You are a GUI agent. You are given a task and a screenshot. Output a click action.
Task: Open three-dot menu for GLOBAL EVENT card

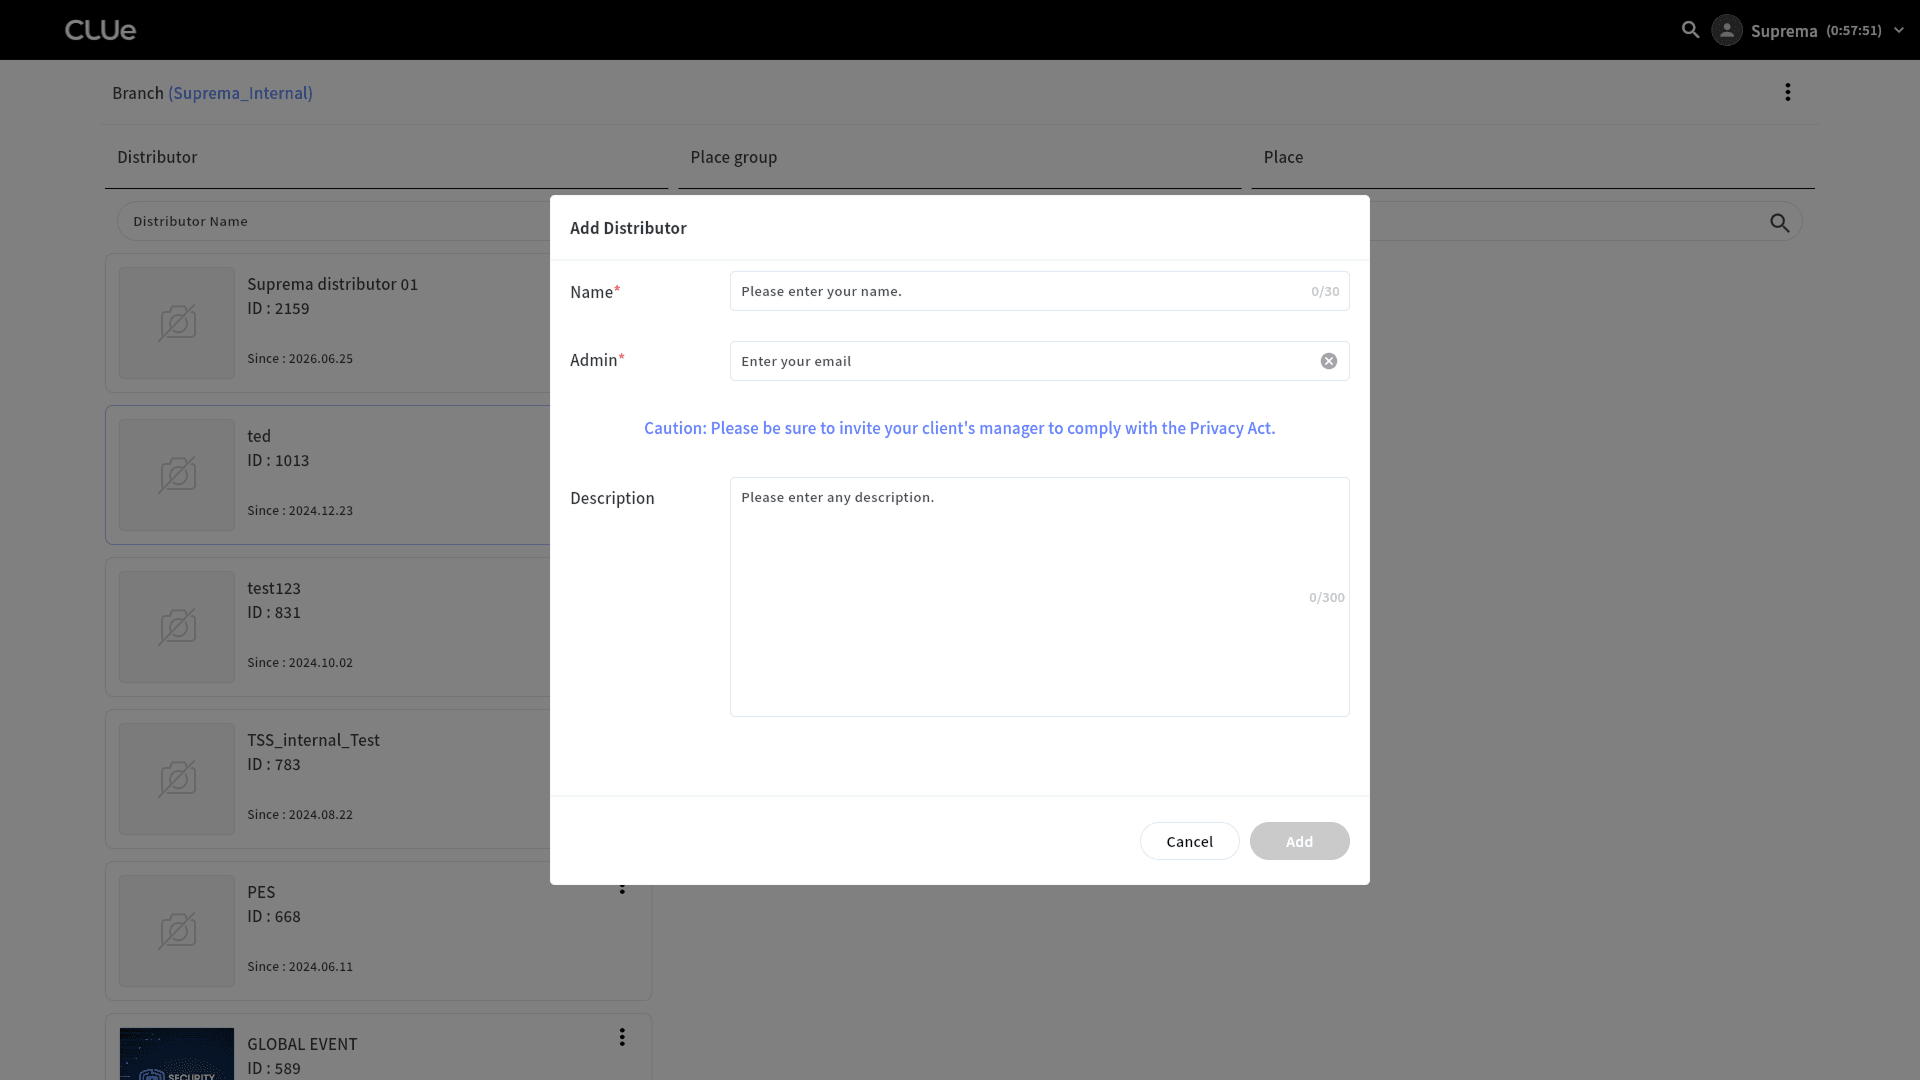pos(622,1037)
